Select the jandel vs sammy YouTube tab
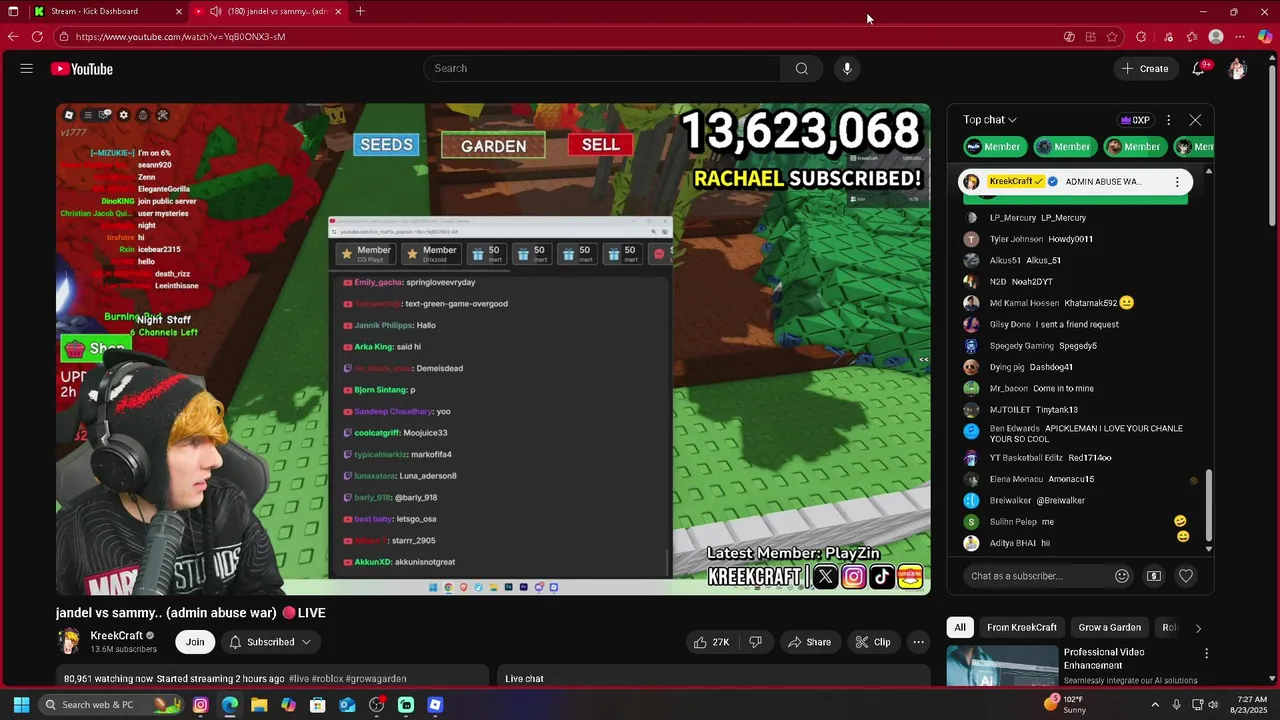This screenshot has height=720, width=1280. pos(270,11)
